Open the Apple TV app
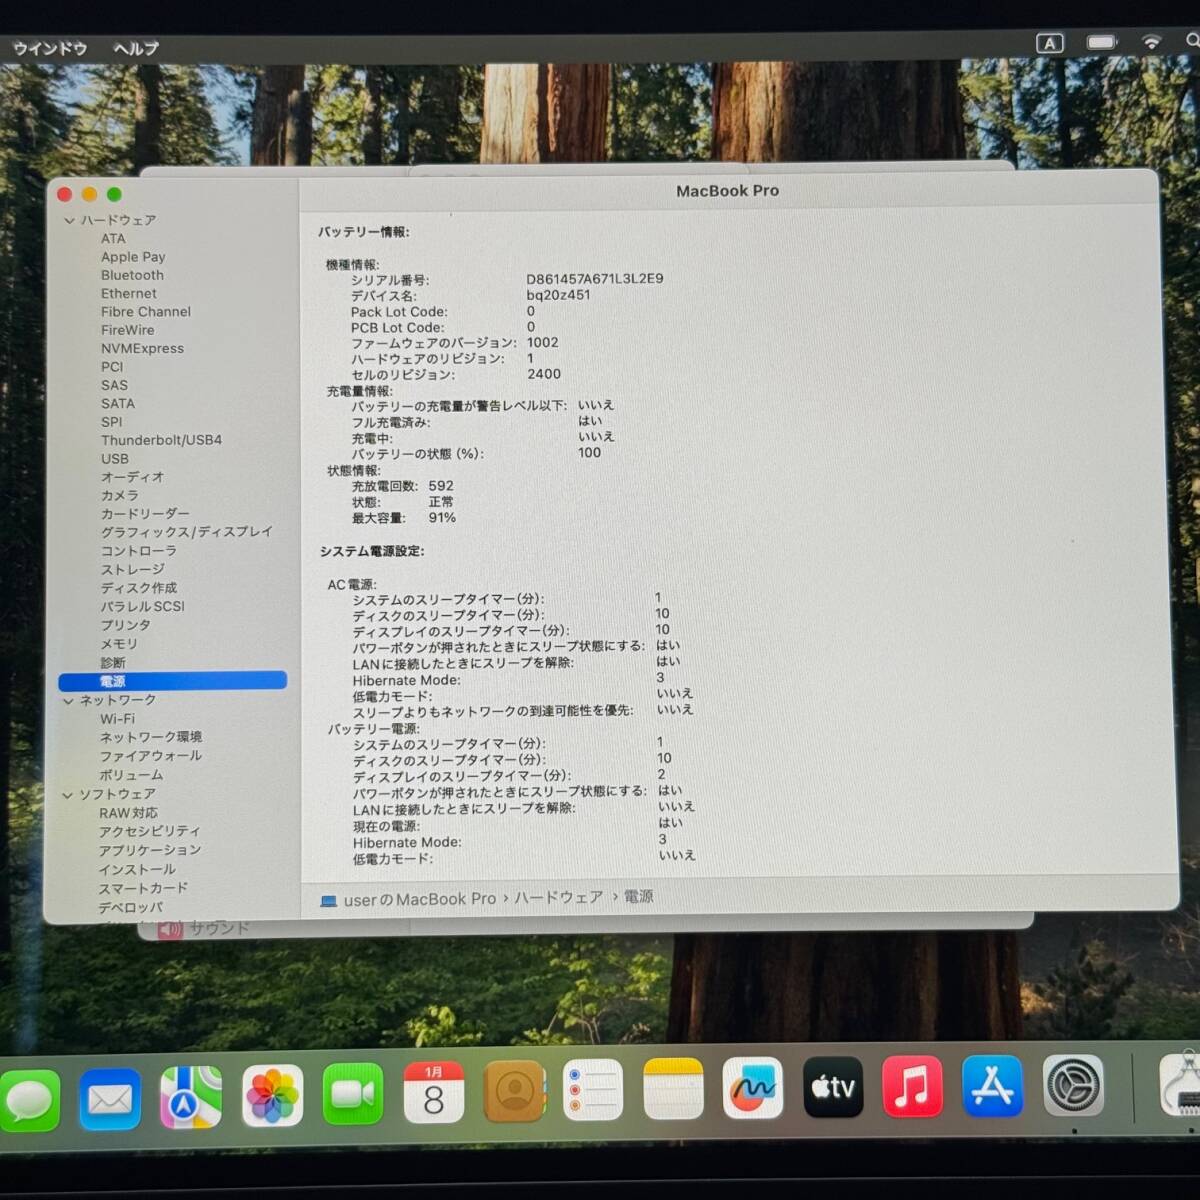The image size is (1200, 1200). [x=833, y=1087]
